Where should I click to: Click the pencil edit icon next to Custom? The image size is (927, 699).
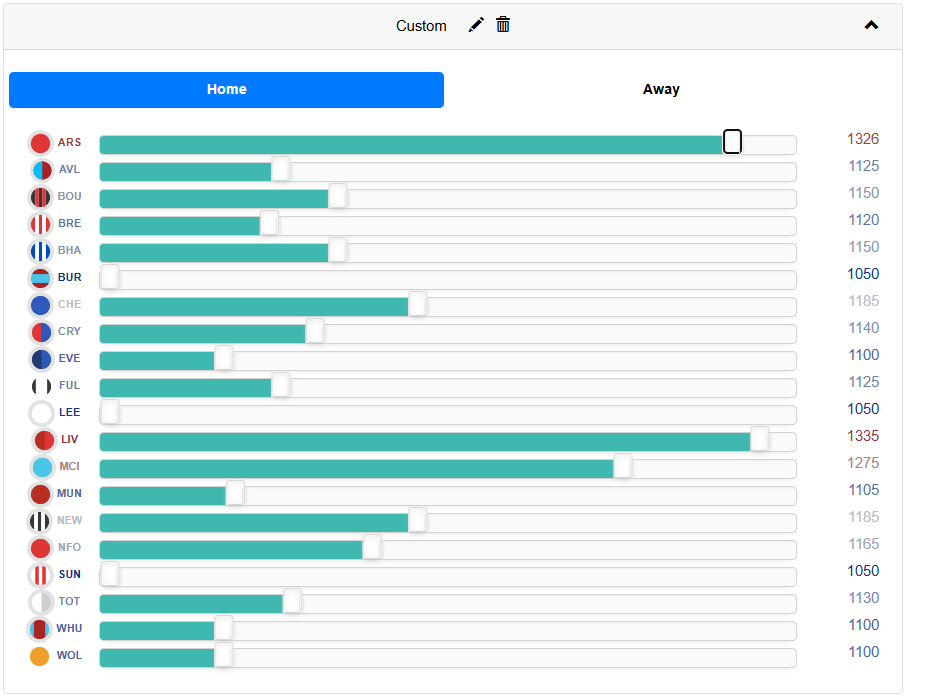[x=476, y=25]
